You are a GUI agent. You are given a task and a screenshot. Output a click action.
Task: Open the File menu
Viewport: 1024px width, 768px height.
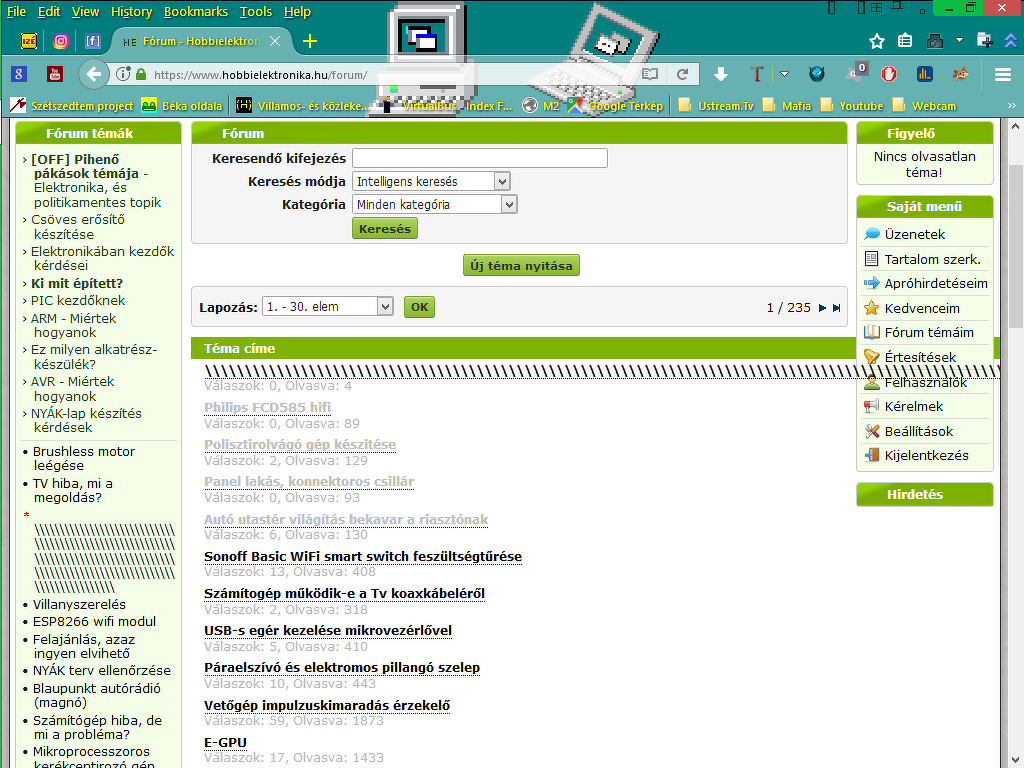pos(16,12)
